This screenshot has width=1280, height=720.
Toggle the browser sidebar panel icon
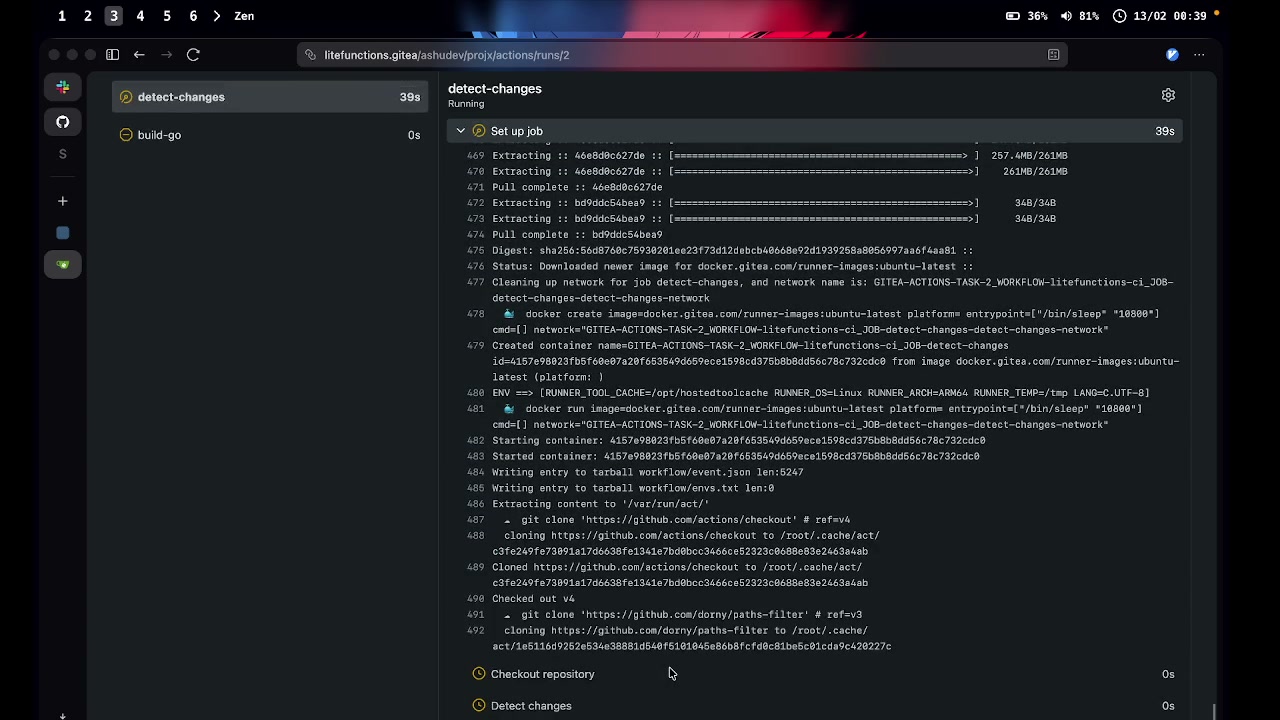(112, 55)
